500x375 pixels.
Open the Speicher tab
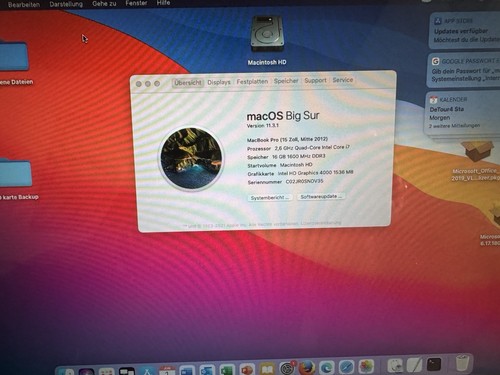point(286,81)
